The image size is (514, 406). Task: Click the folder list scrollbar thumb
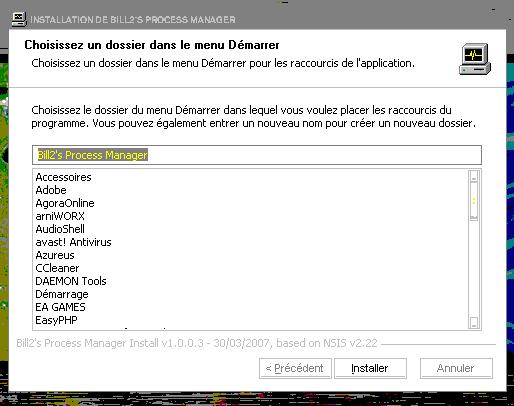coord(474,201)
